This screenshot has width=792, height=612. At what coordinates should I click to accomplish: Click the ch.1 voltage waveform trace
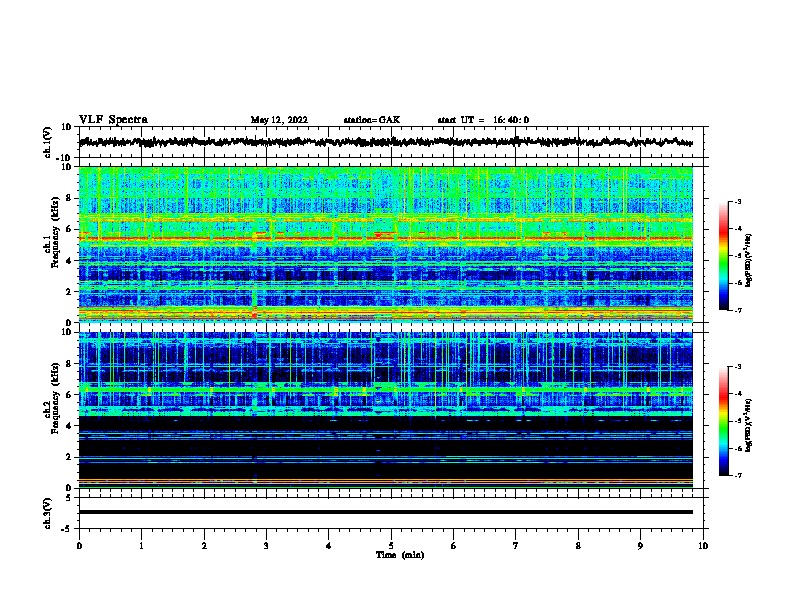[x=385, y=142]
